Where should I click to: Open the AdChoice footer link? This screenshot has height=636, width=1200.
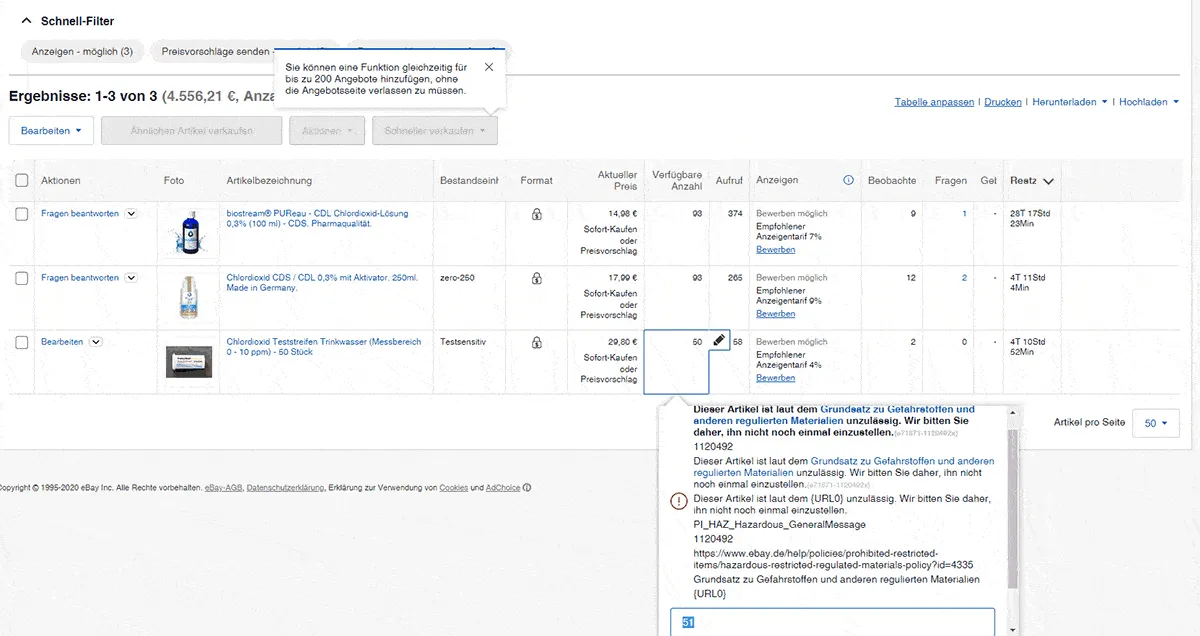click(x=503, y=488)
